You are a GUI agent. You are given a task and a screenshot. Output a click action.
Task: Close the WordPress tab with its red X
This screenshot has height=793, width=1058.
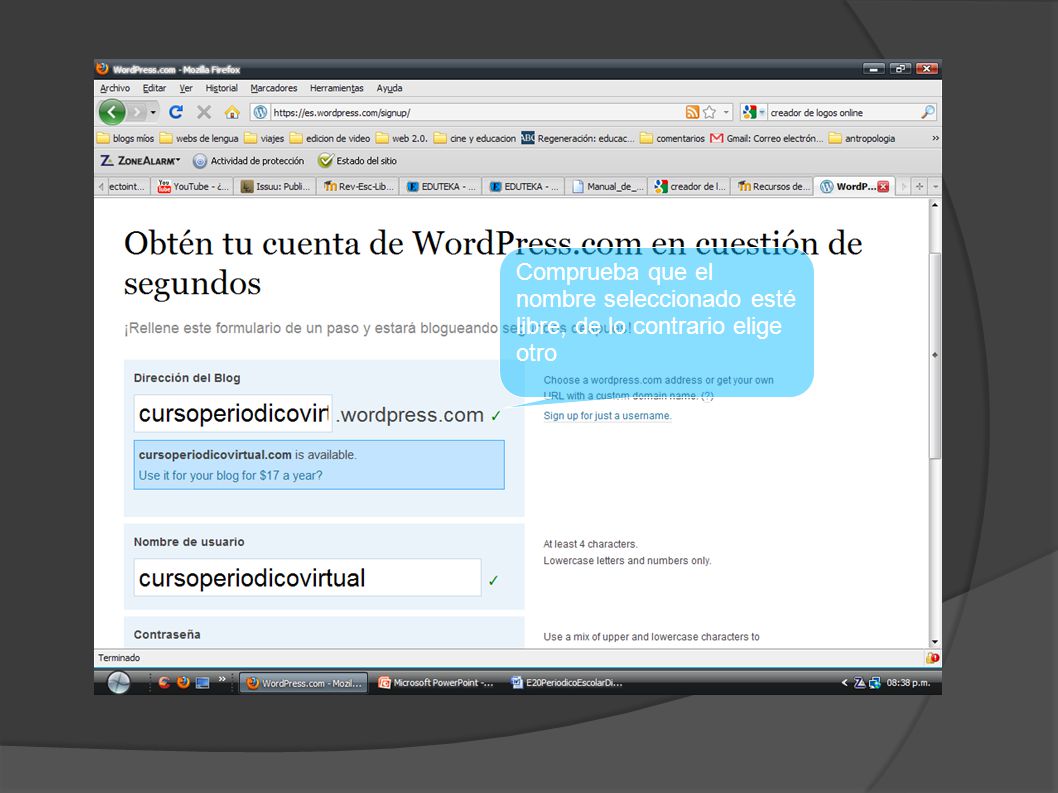coord(883,187)
